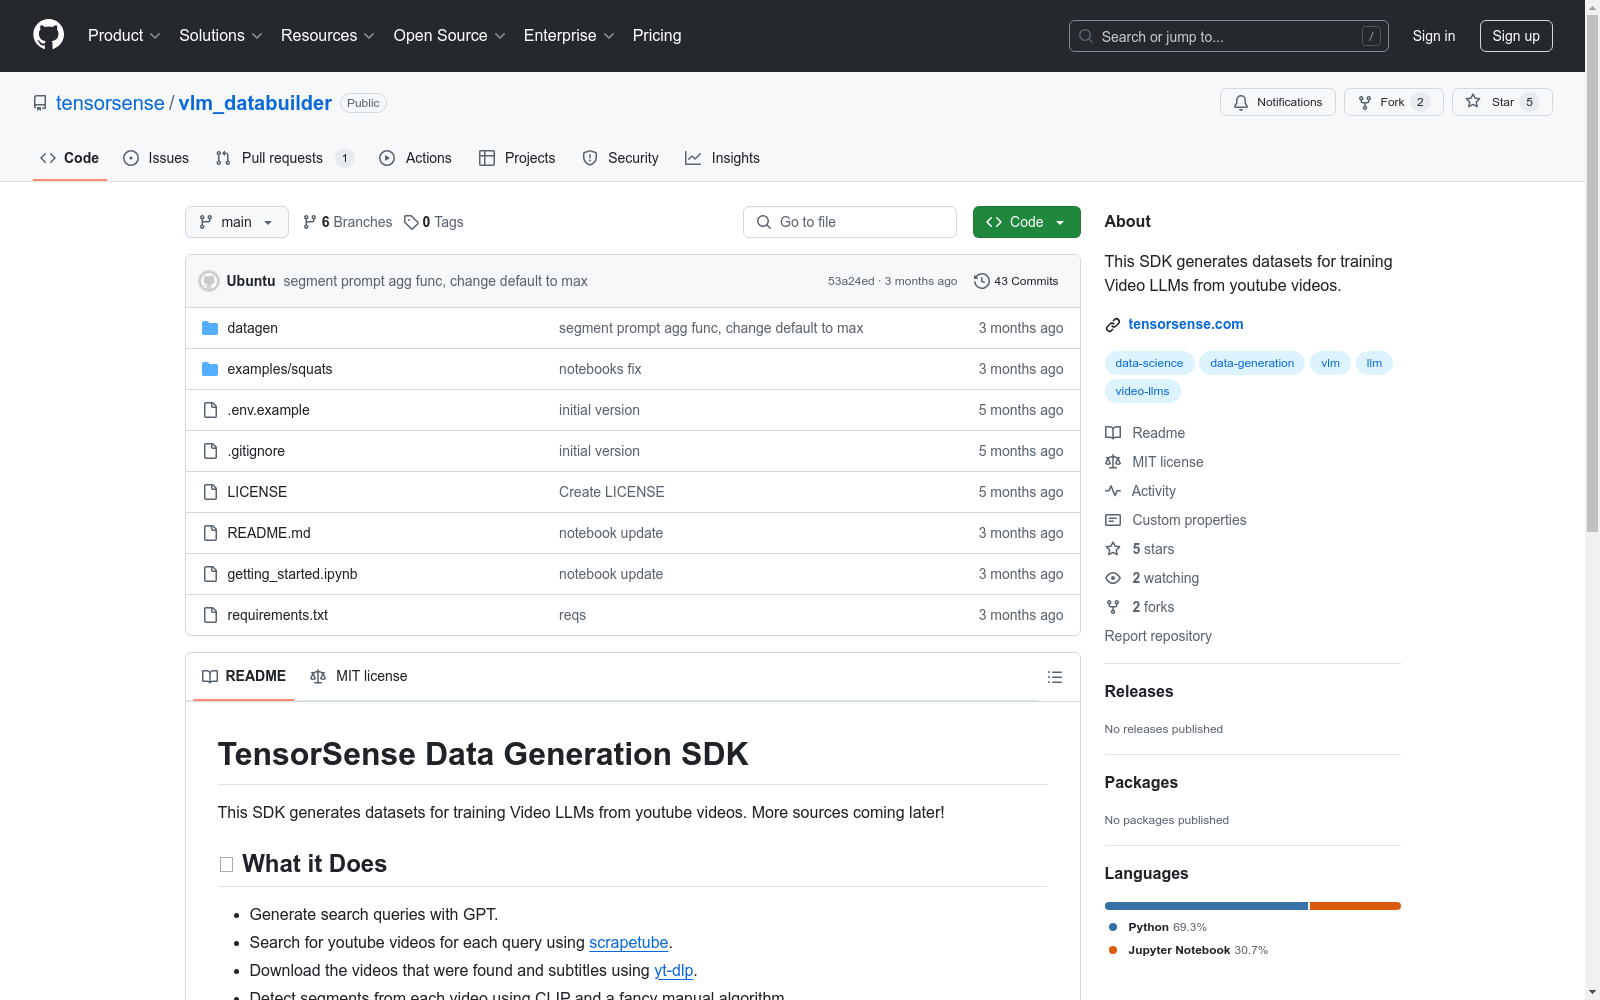Open the scrapetube link
The height and width of the screenshot is (1000, 1600).
click(x=628, y=943)
